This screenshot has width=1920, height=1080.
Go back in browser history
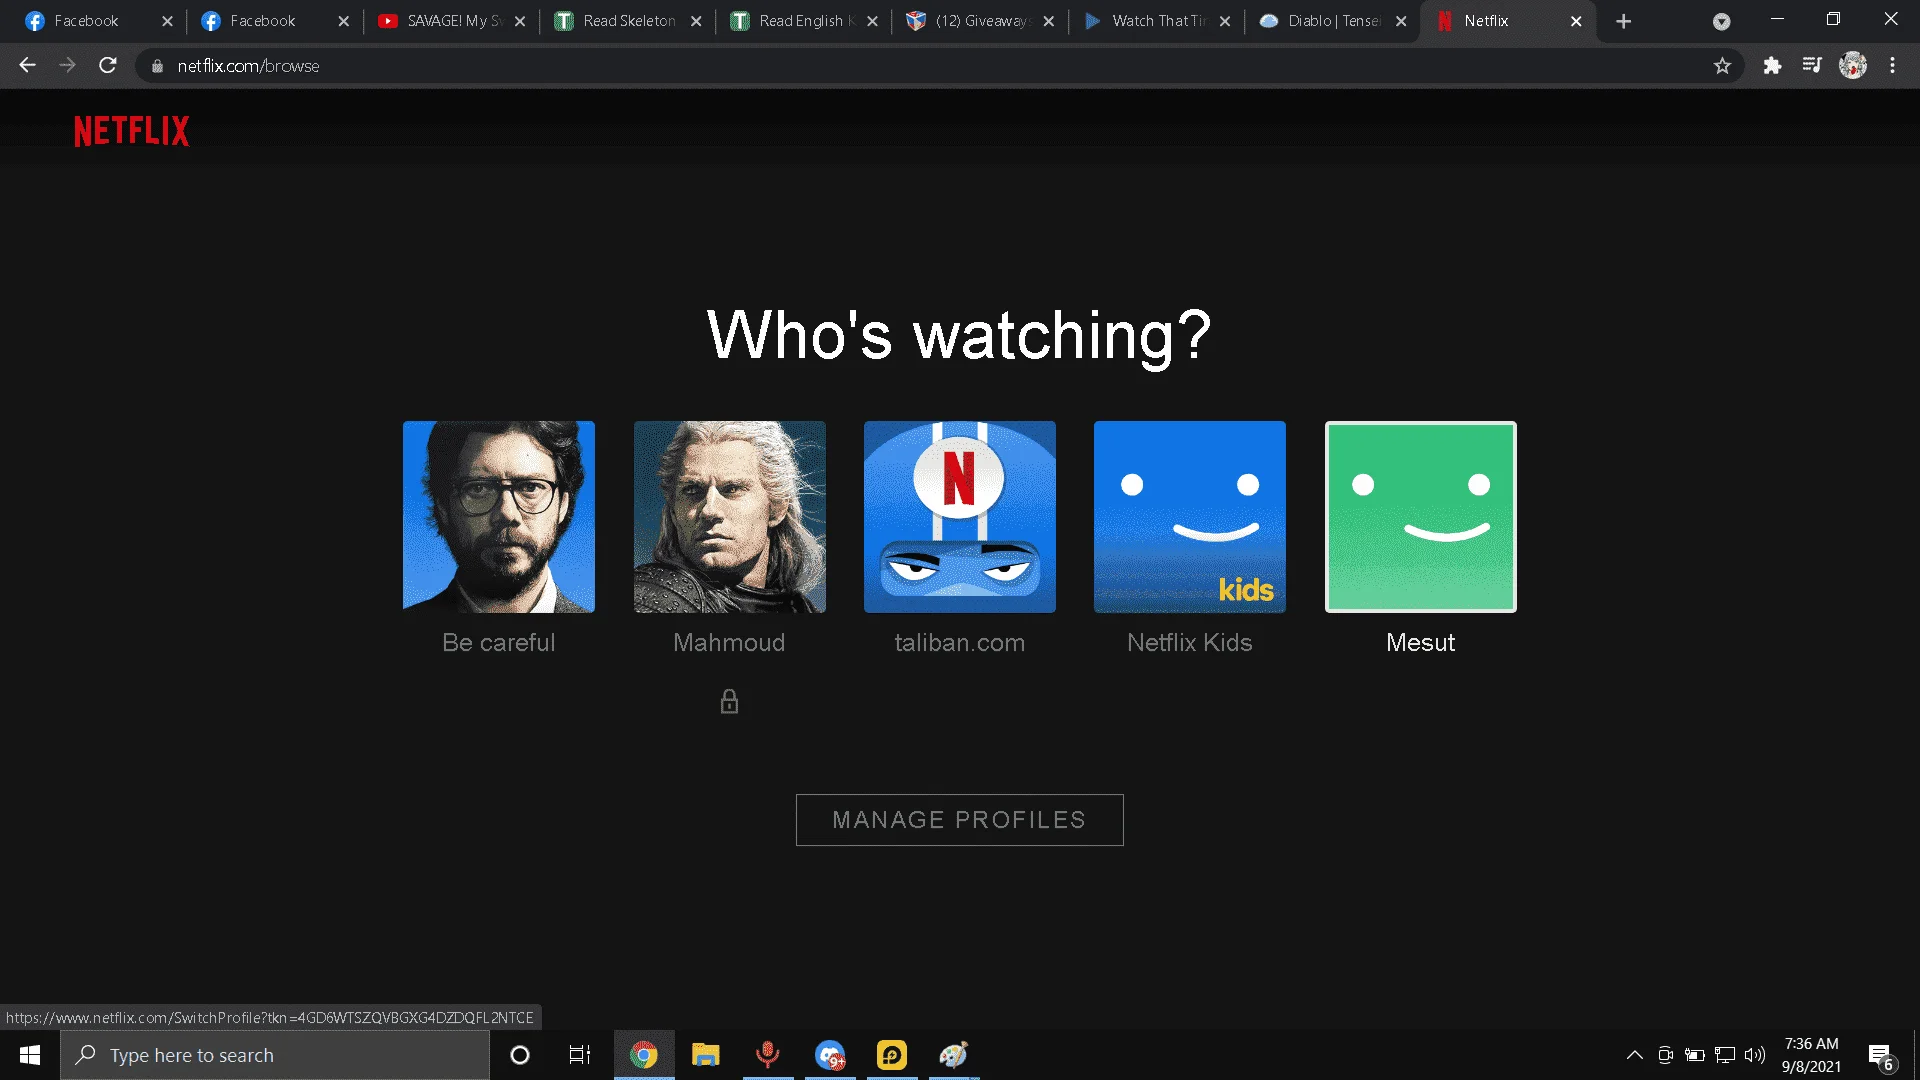point(27,66)
